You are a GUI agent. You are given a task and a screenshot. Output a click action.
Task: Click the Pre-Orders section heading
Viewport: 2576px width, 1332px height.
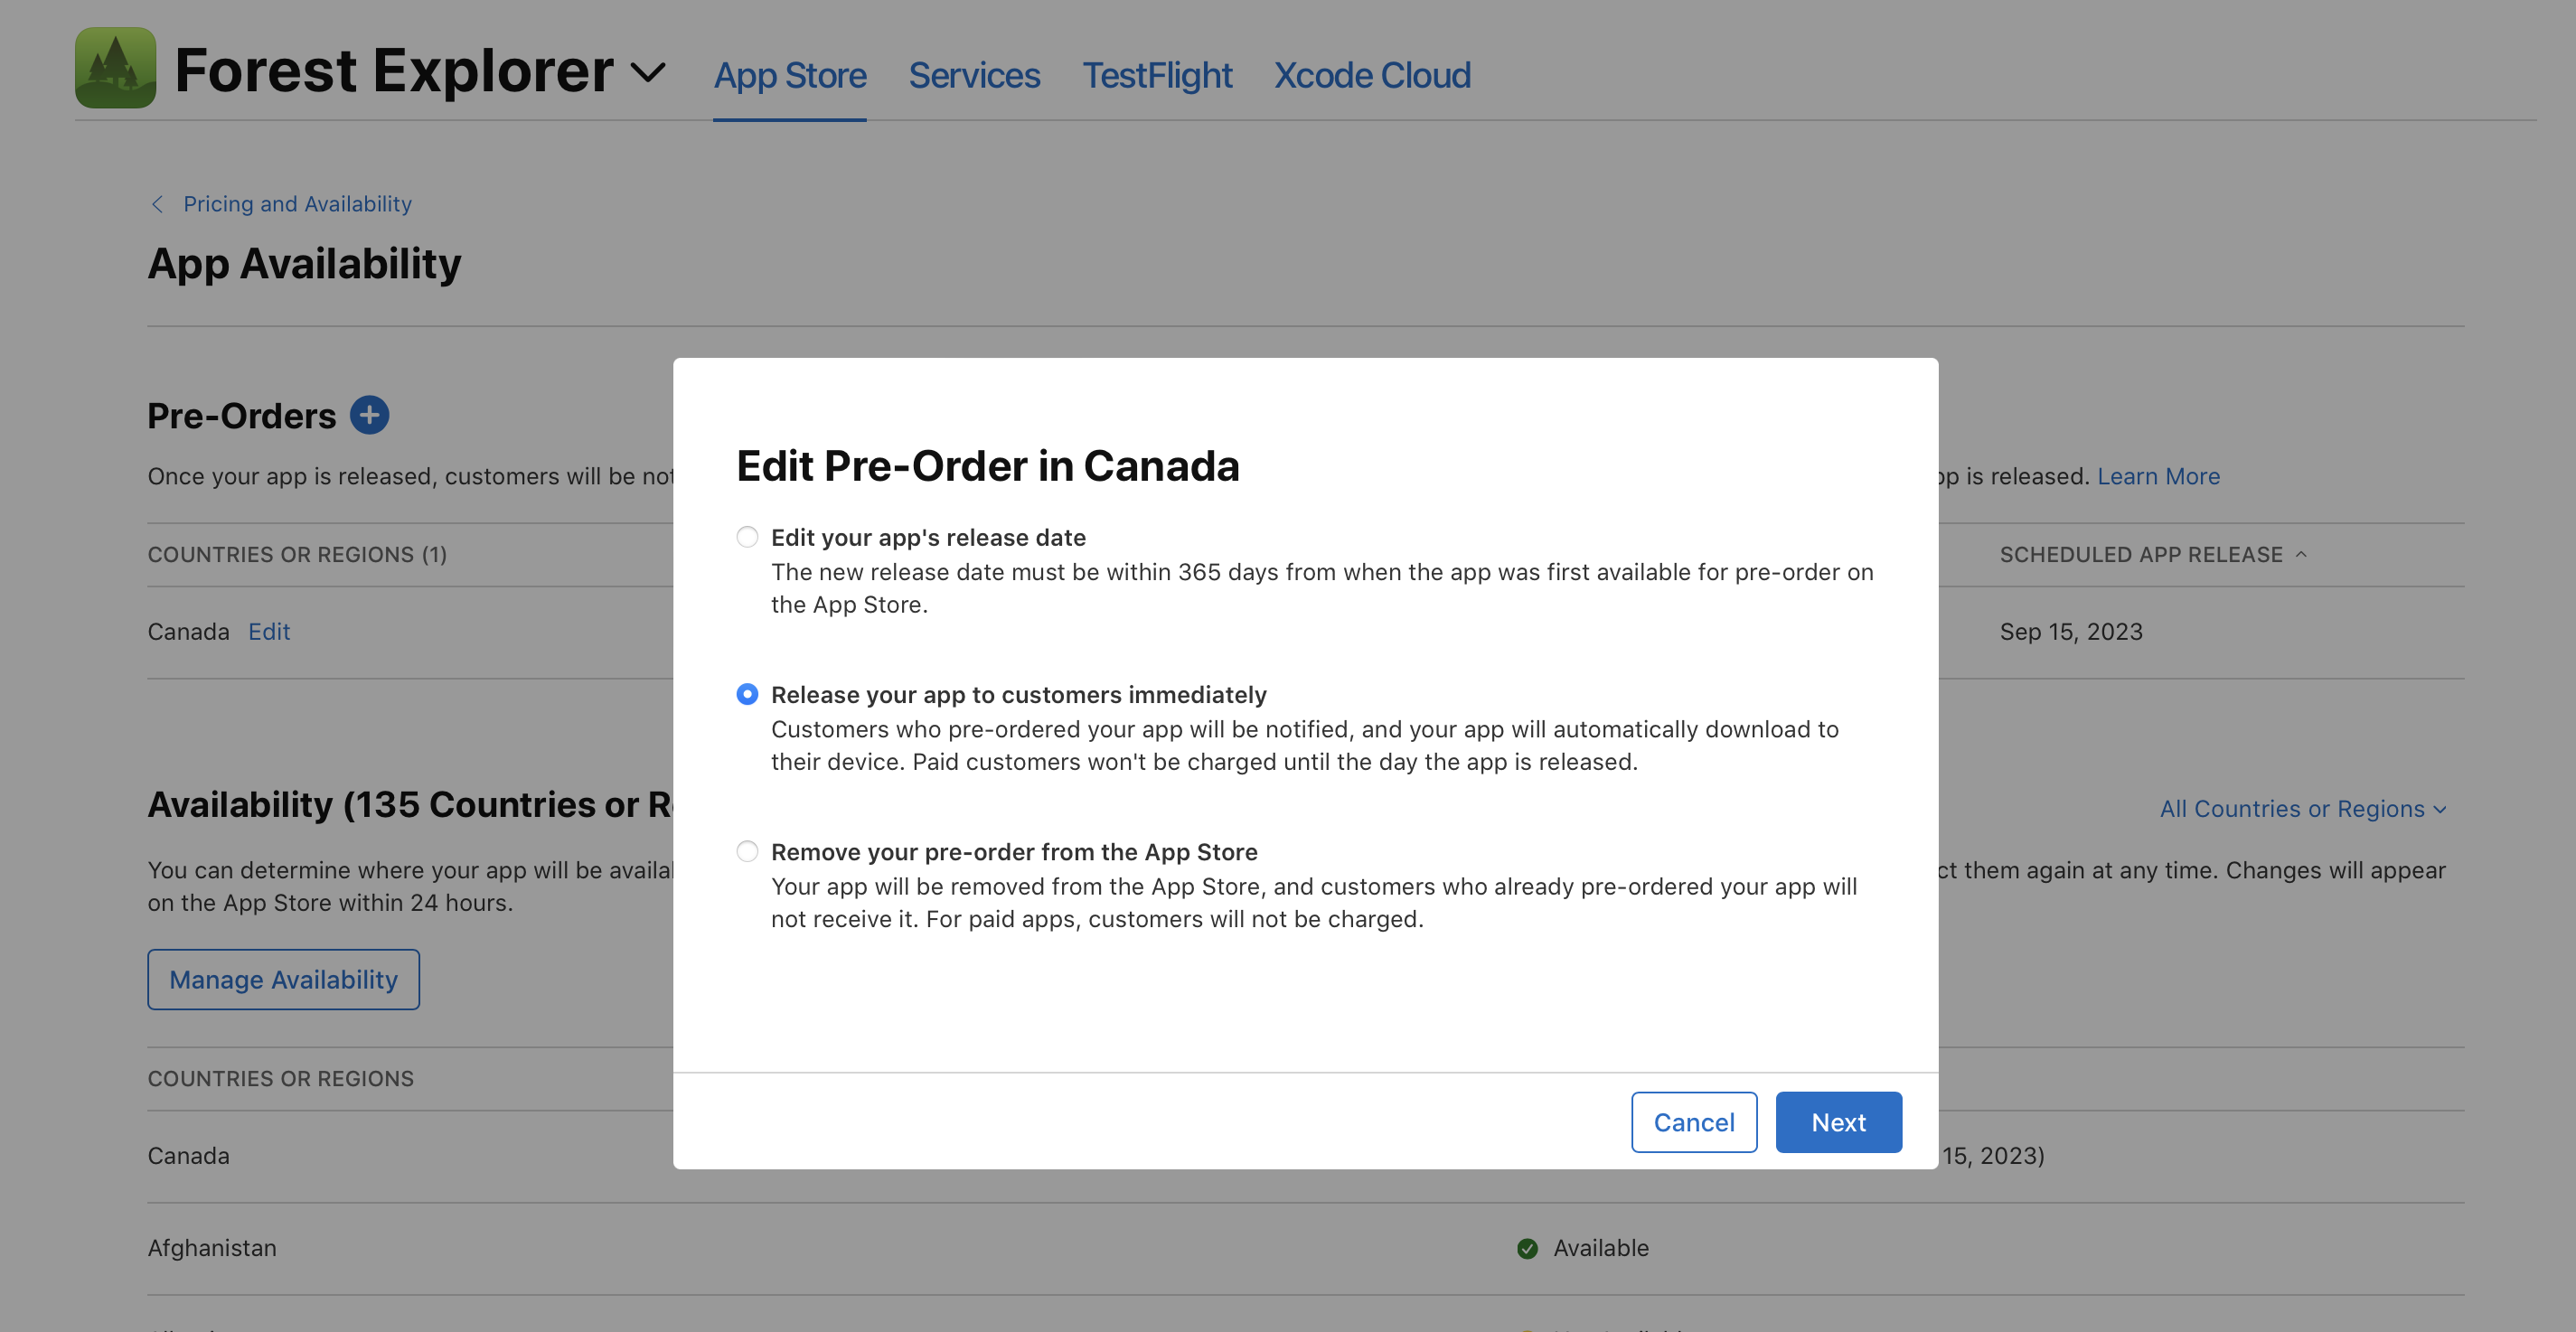coord(241,416)
